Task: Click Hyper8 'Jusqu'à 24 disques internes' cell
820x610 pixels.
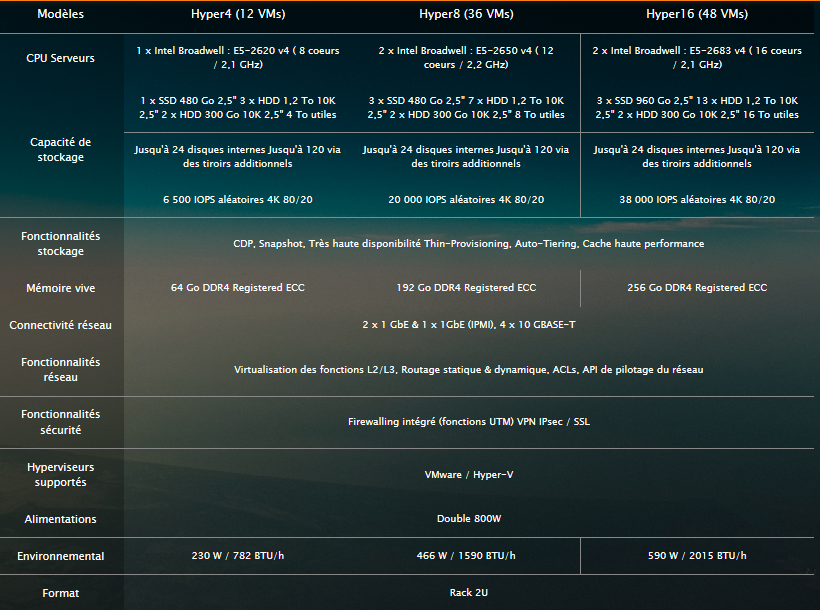Action: [466, 156]
